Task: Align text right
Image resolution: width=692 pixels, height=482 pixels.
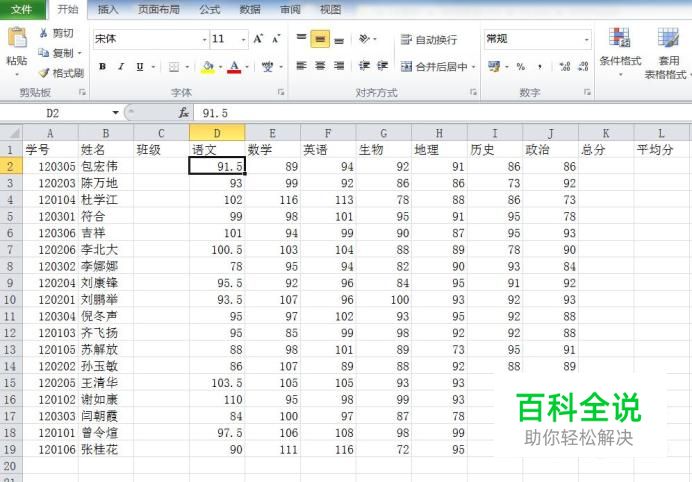Action: (x=339, y=66)
